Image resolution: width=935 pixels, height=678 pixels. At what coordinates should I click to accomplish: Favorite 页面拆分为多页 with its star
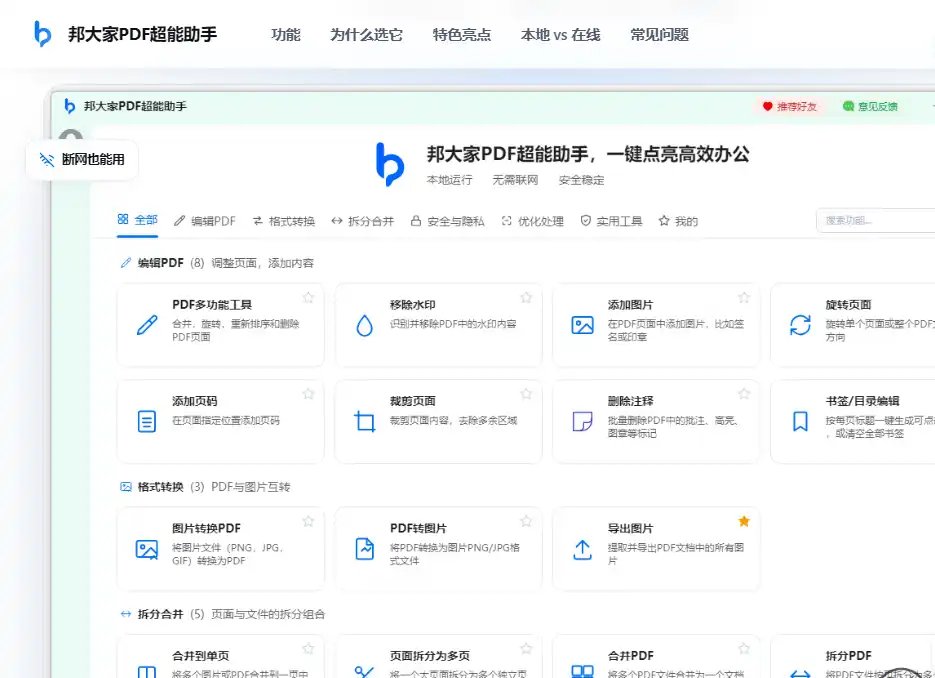pyautogui.click(x=526, y=648)
